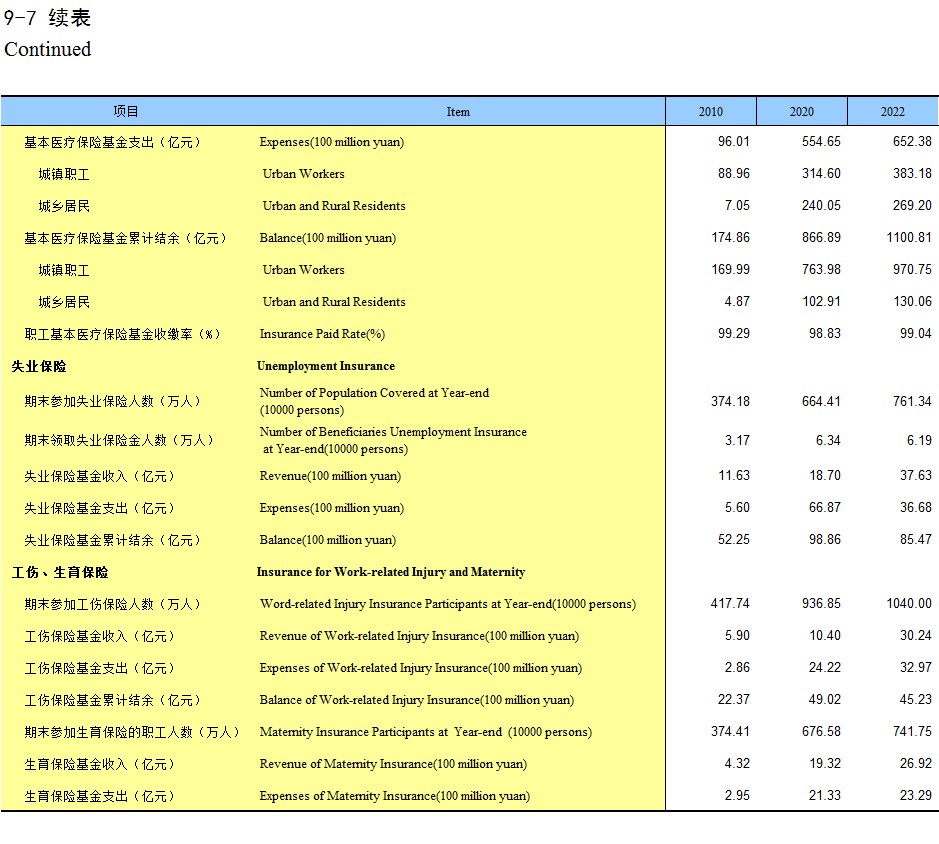
Task: Select the Insurance Paid Rate(%) label
Action: tap(322, 334)
